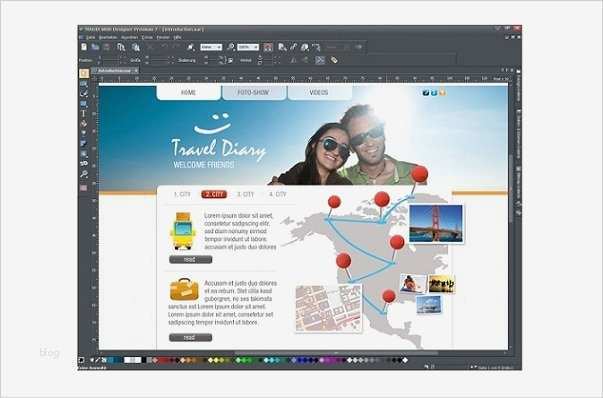
Task: Close the Introduction.xar document tab
Action: coord(136,71)
